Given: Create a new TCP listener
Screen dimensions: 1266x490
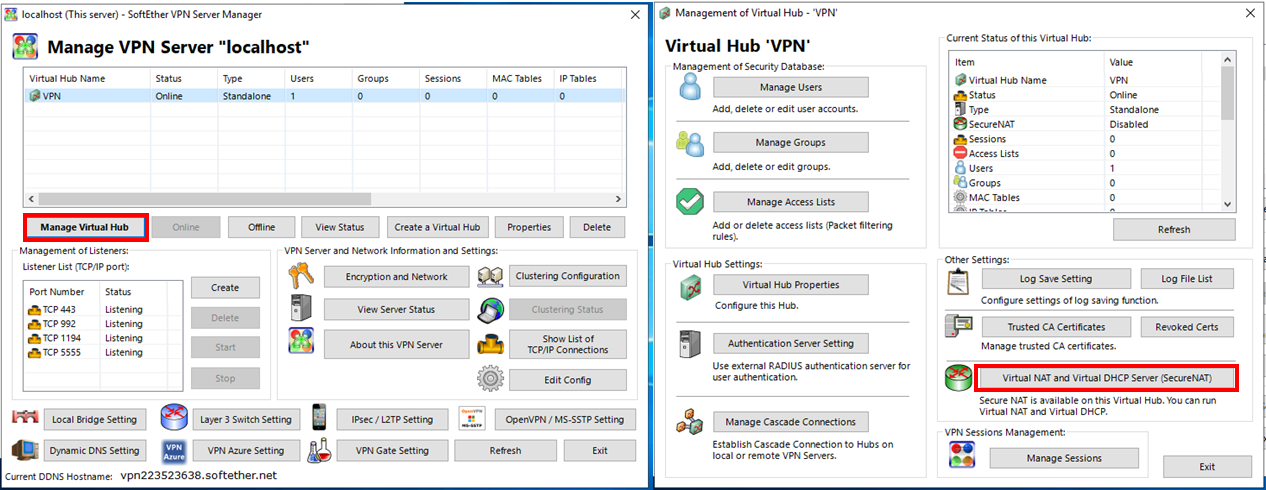Looking at the screenshot, I should pos(225,288).
